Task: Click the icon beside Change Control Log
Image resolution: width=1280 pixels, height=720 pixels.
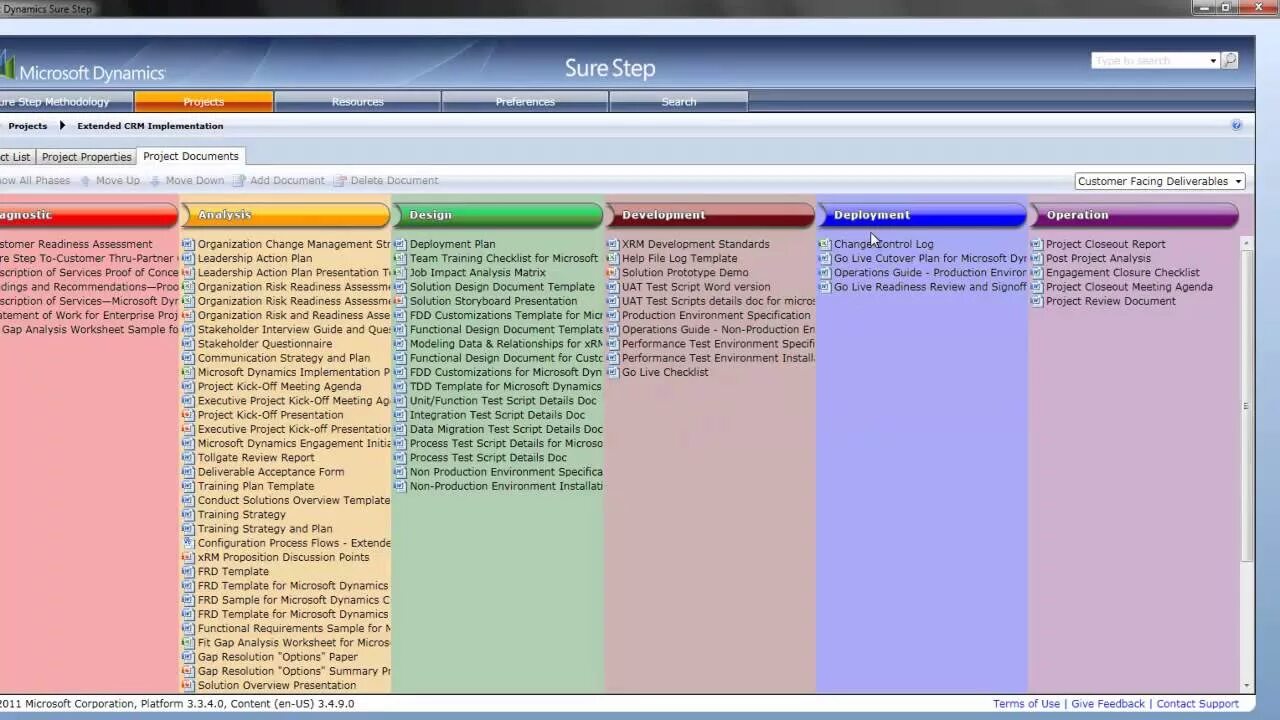Action: (x=824, y=244)
